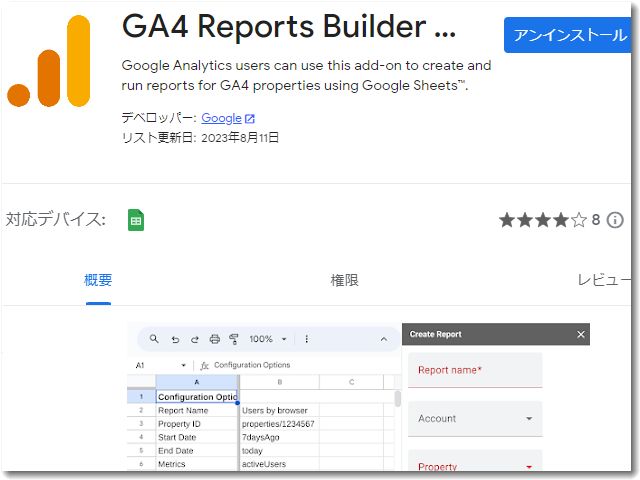Click the 'Users by browser' cell
Viewport: 640px width, 480px height.
pos(280,410)
